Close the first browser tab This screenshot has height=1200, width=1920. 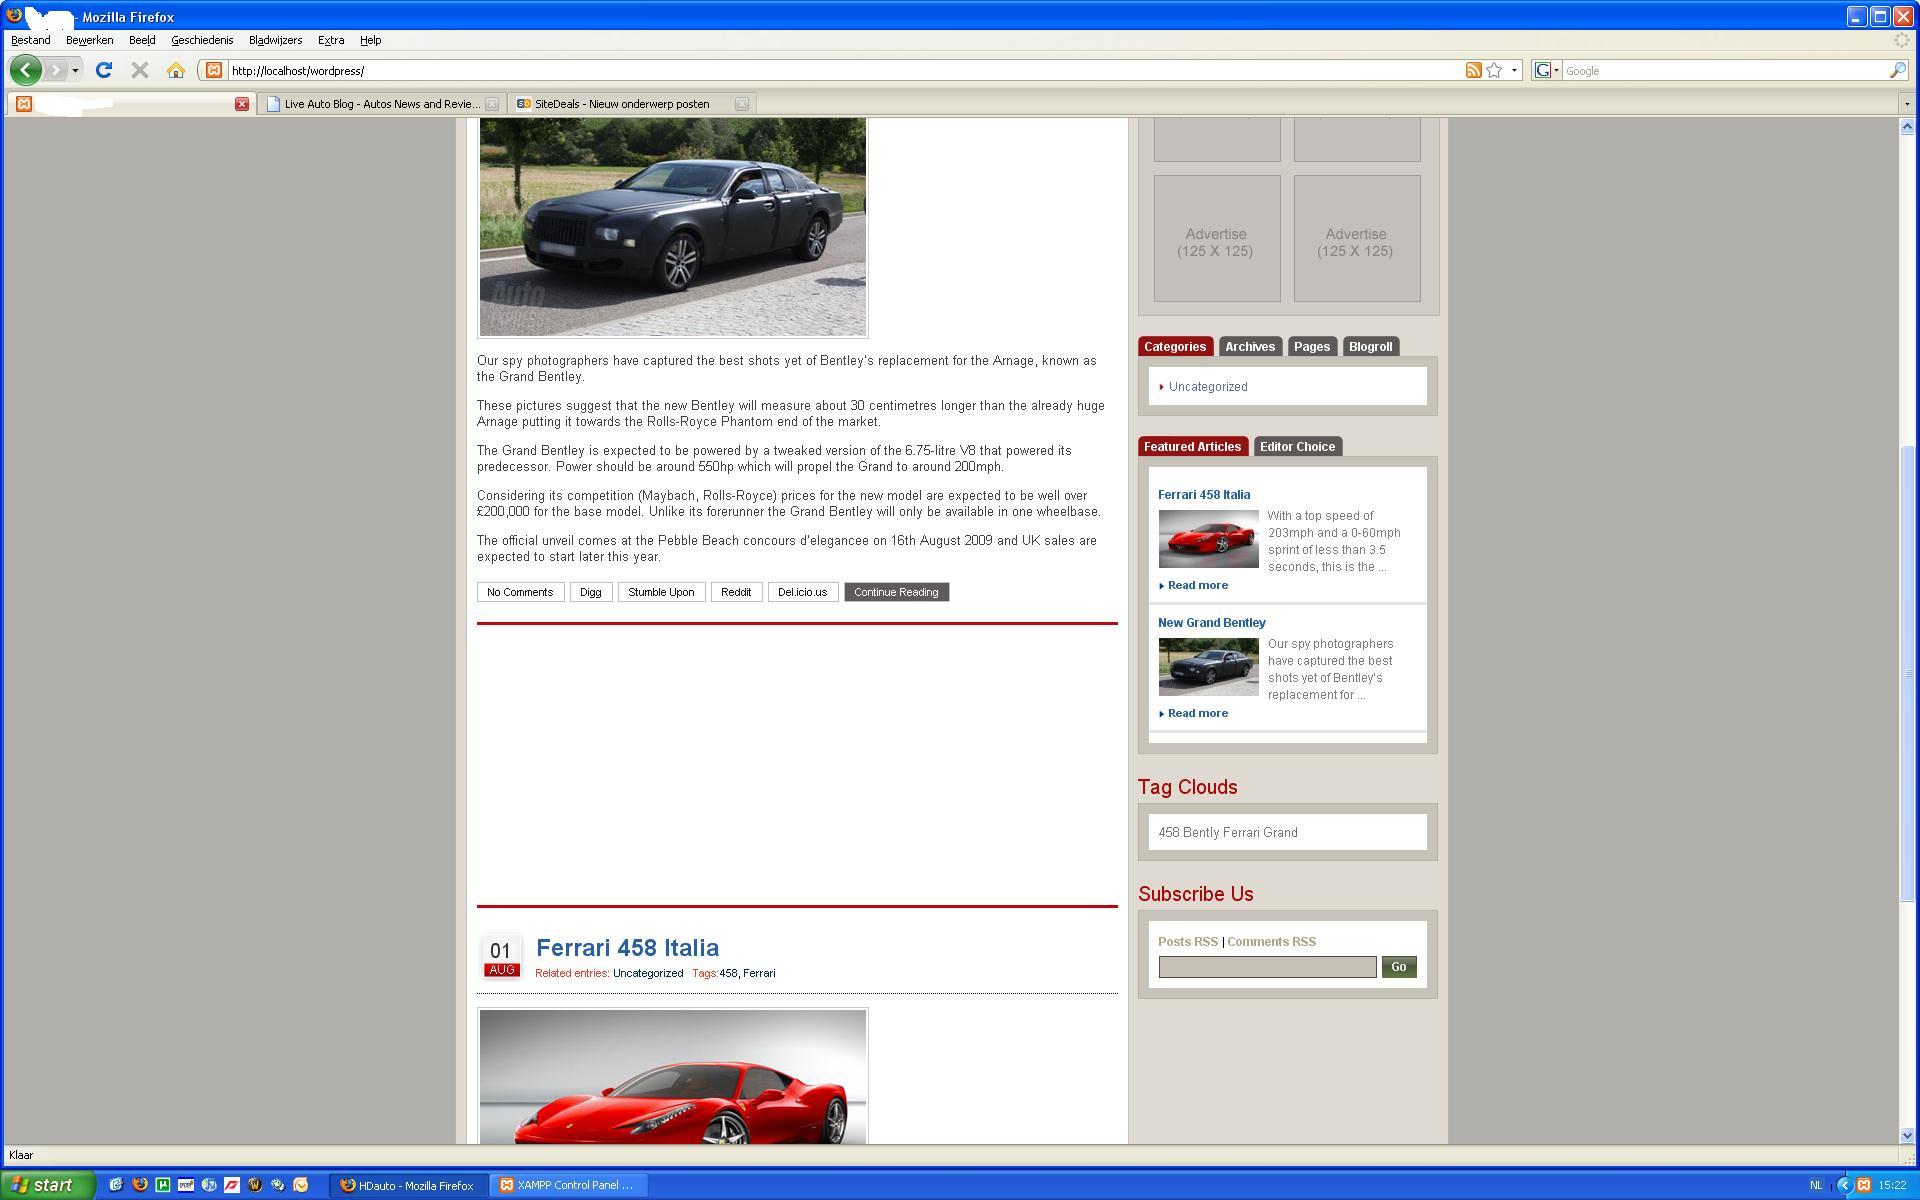pos(241,104)
